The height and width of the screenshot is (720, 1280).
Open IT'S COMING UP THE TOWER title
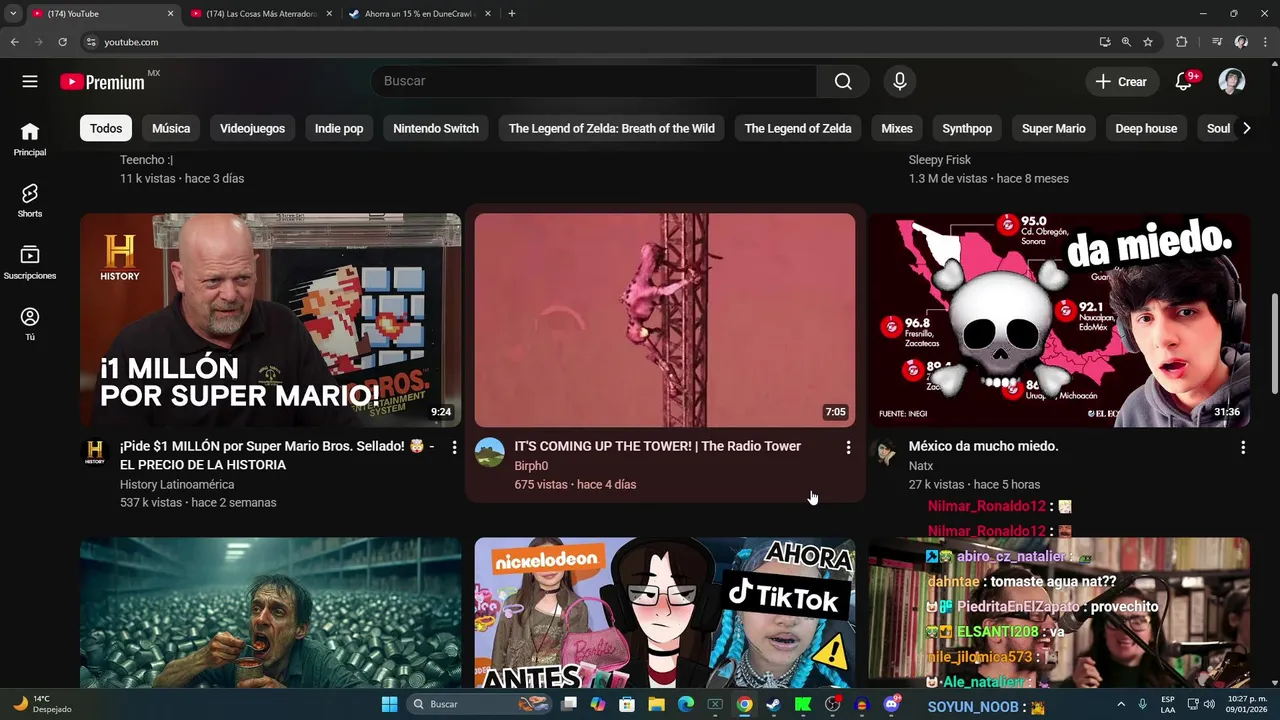point(658,446)
